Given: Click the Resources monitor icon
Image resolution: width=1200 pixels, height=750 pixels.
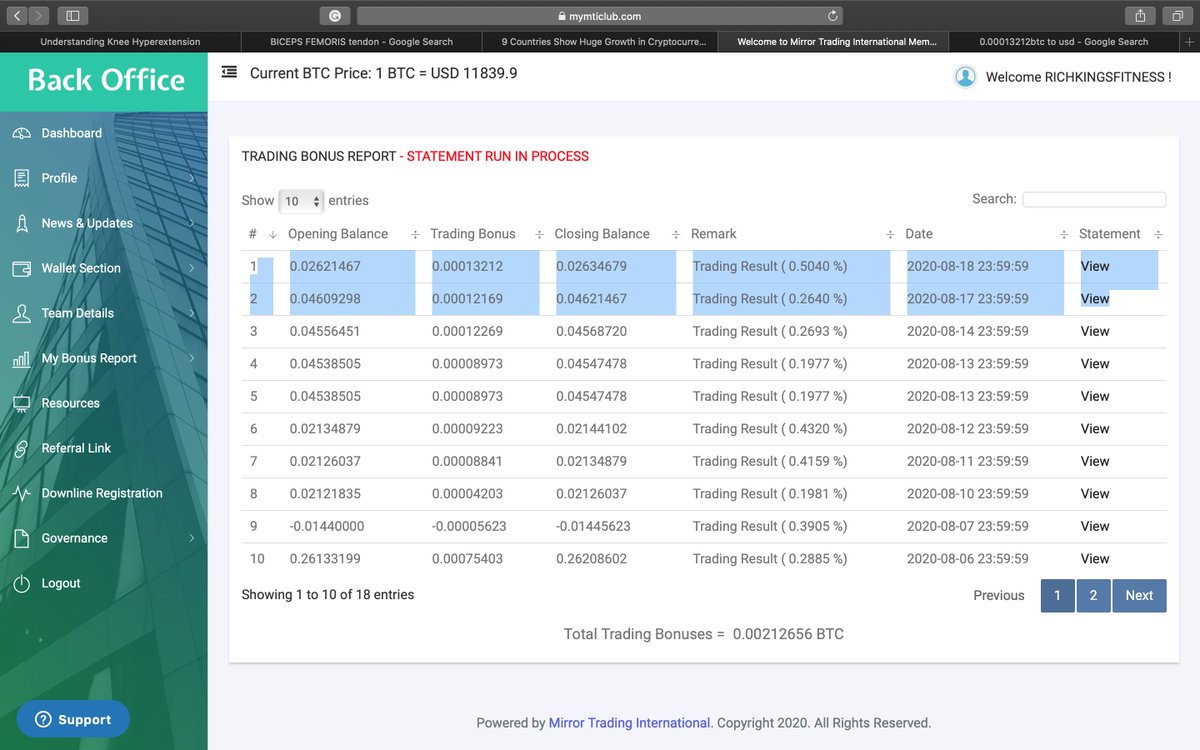Looking at the screenshot, I should [x=21, y=403].
